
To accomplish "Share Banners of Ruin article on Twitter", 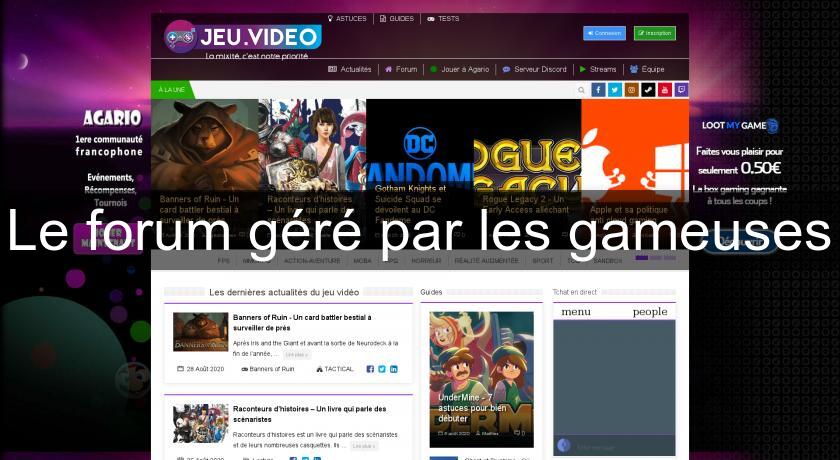I will [x=382, y=369].
